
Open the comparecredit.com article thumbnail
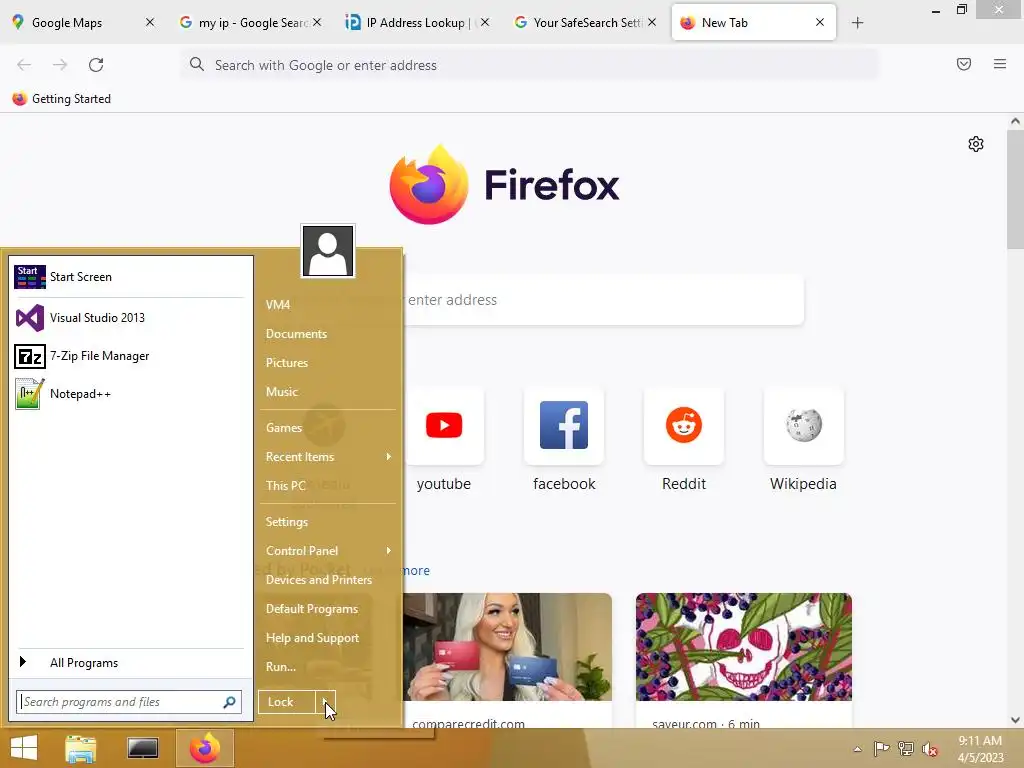tap(507, 647)
